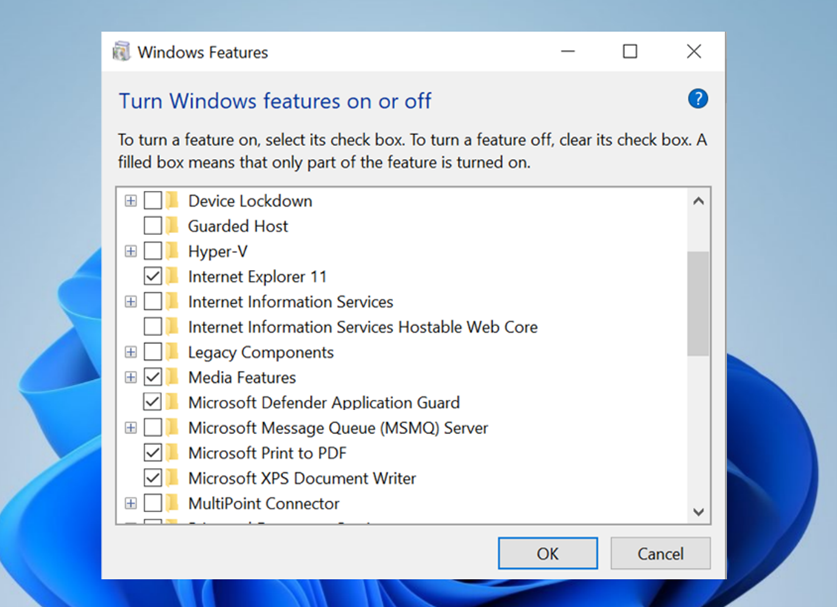Click the scroll down arrow in list
This screenshot has height=607, width=837.
tap(698, 511)
